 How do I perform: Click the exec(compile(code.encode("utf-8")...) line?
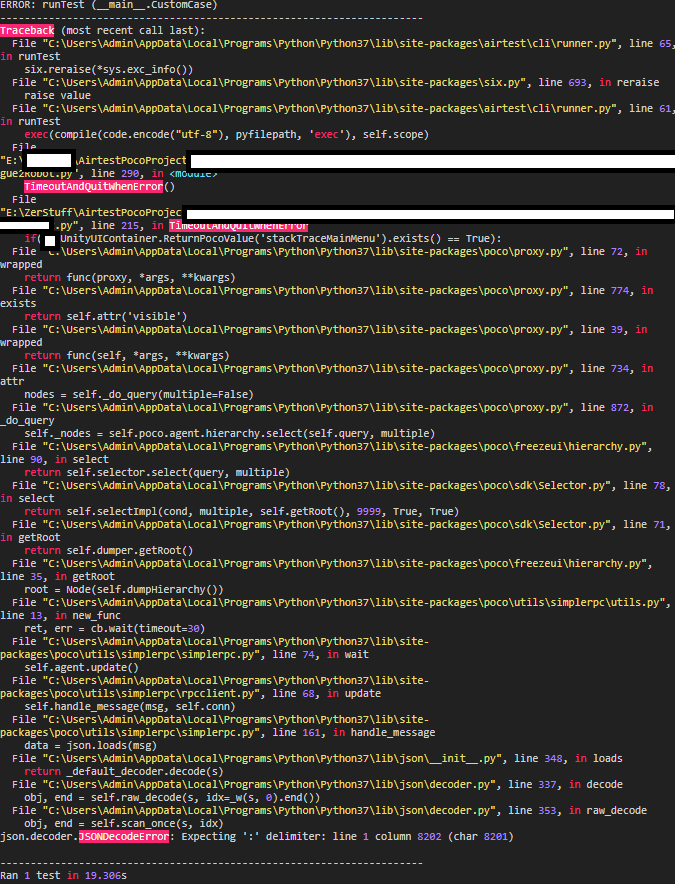[226, 134]
